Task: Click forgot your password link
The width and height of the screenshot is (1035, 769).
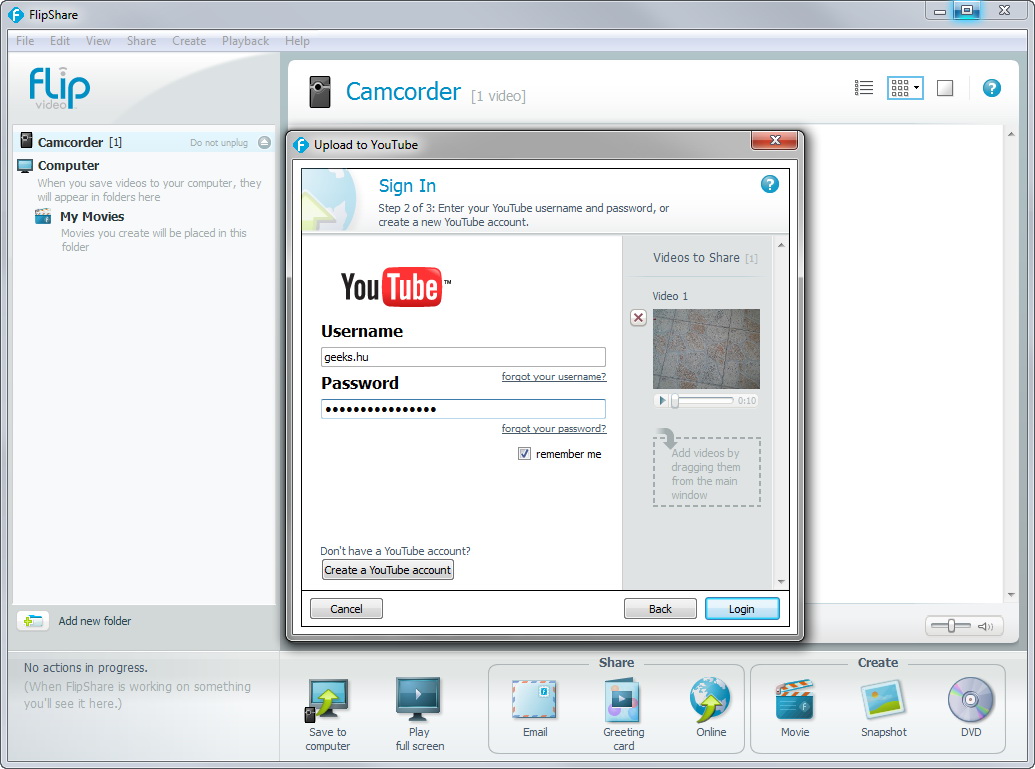Action: (x=553, y=429)
